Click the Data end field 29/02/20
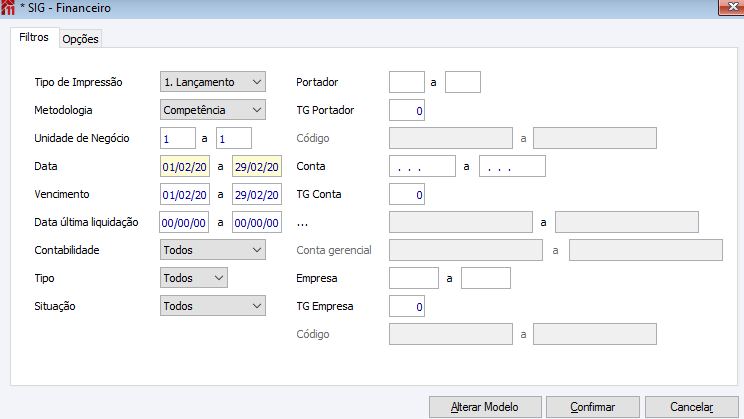The image size is (744, 419). (257, 166)
